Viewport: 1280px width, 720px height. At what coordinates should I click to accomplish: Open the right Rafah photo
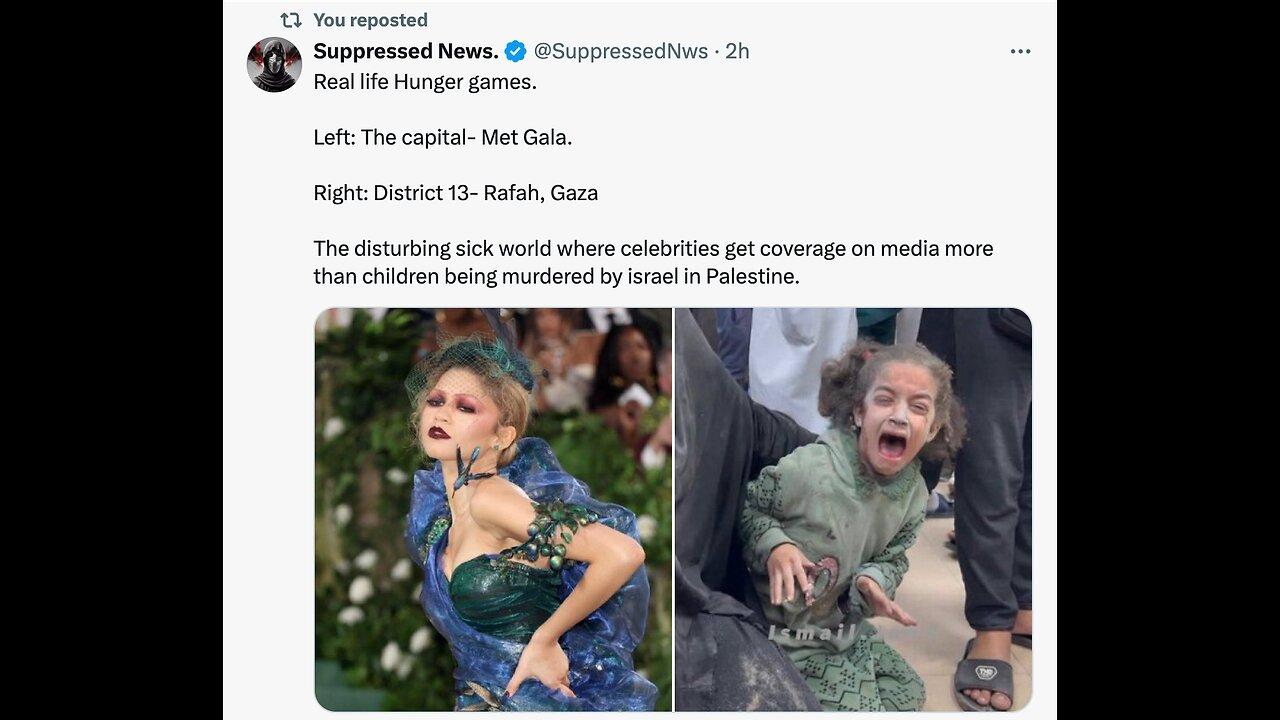[x=853, y=509]
